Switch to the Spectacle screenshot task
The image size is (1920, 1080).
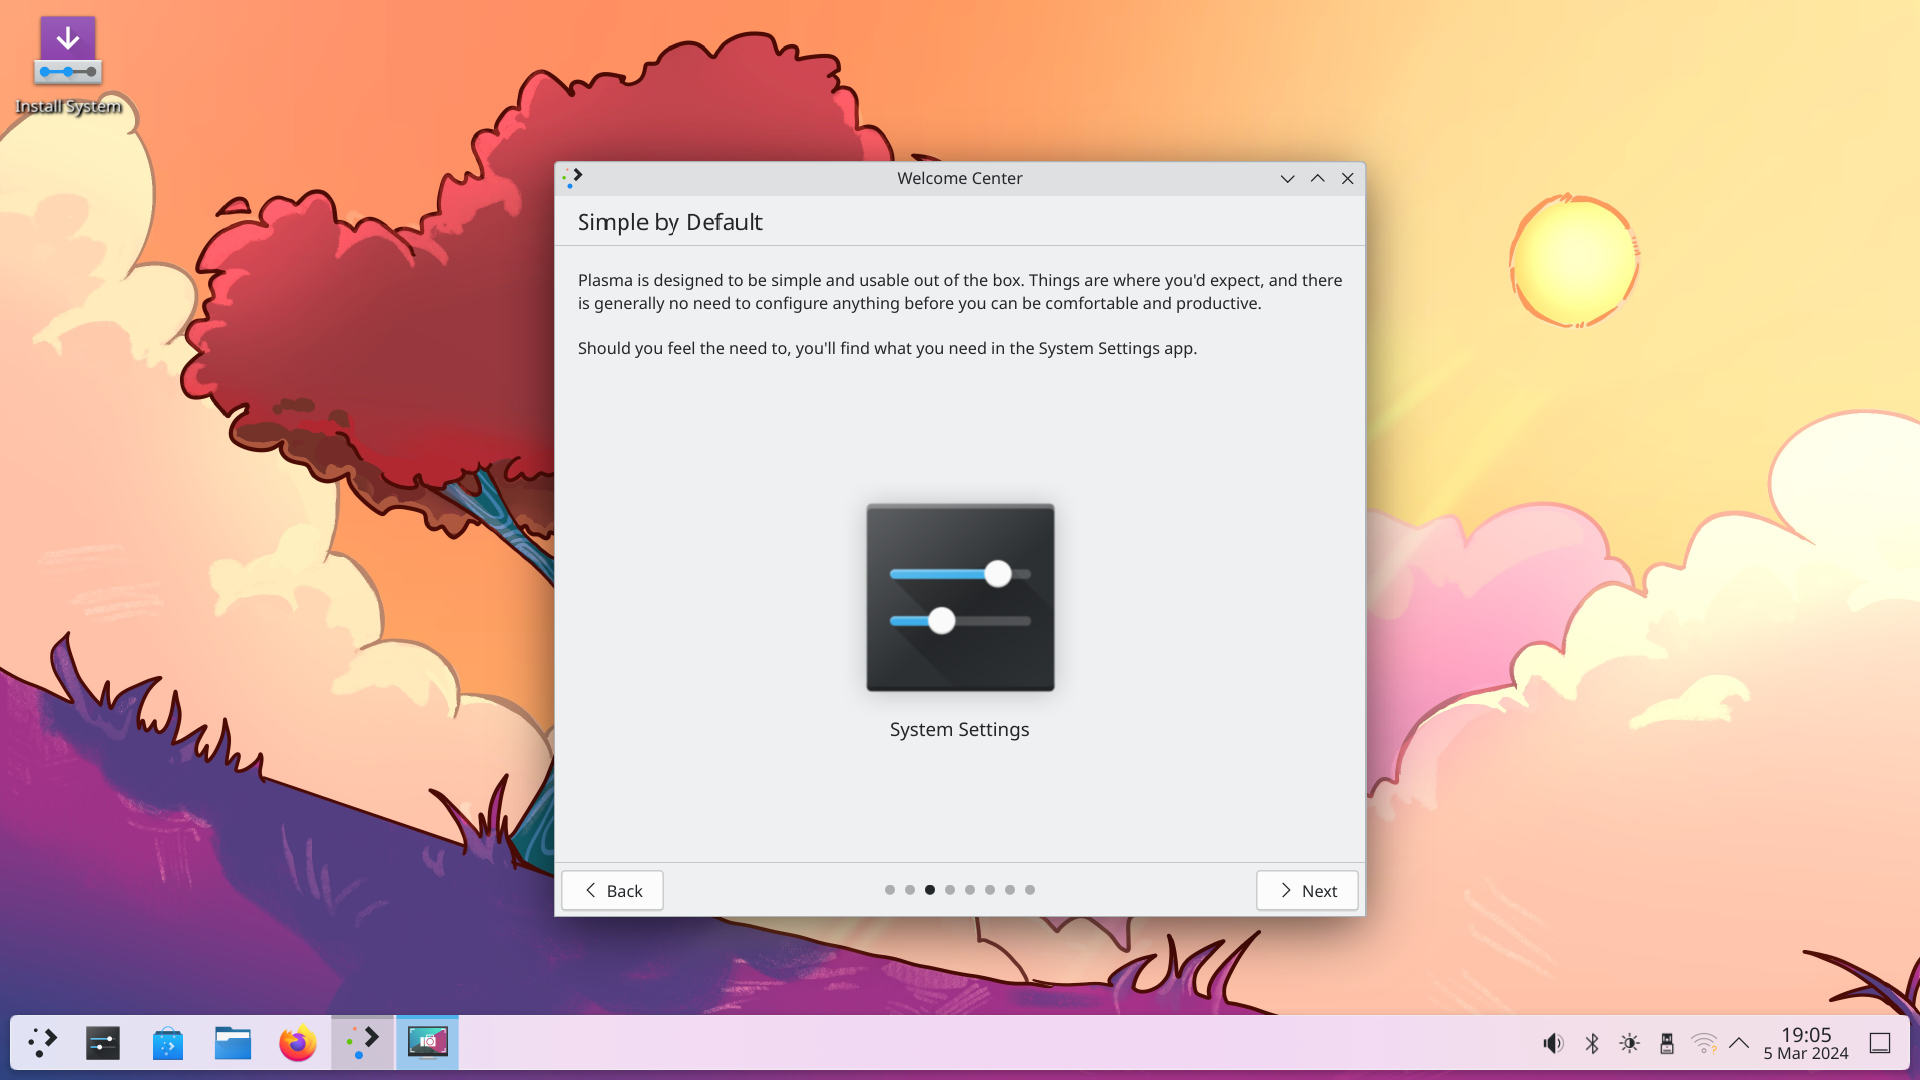click(427, 1043)
